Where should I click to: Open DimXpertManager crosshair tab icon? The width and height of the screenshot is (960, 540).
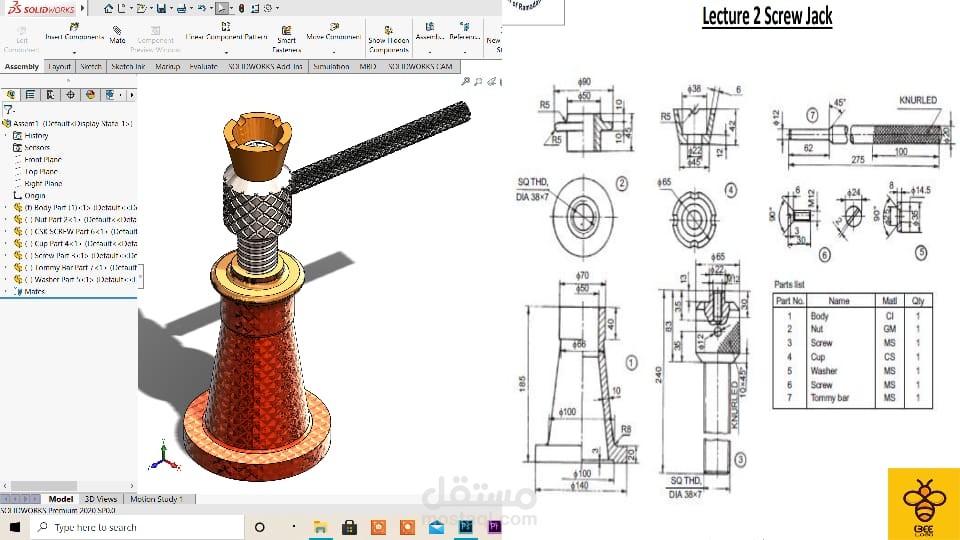[x=70, y=94]
